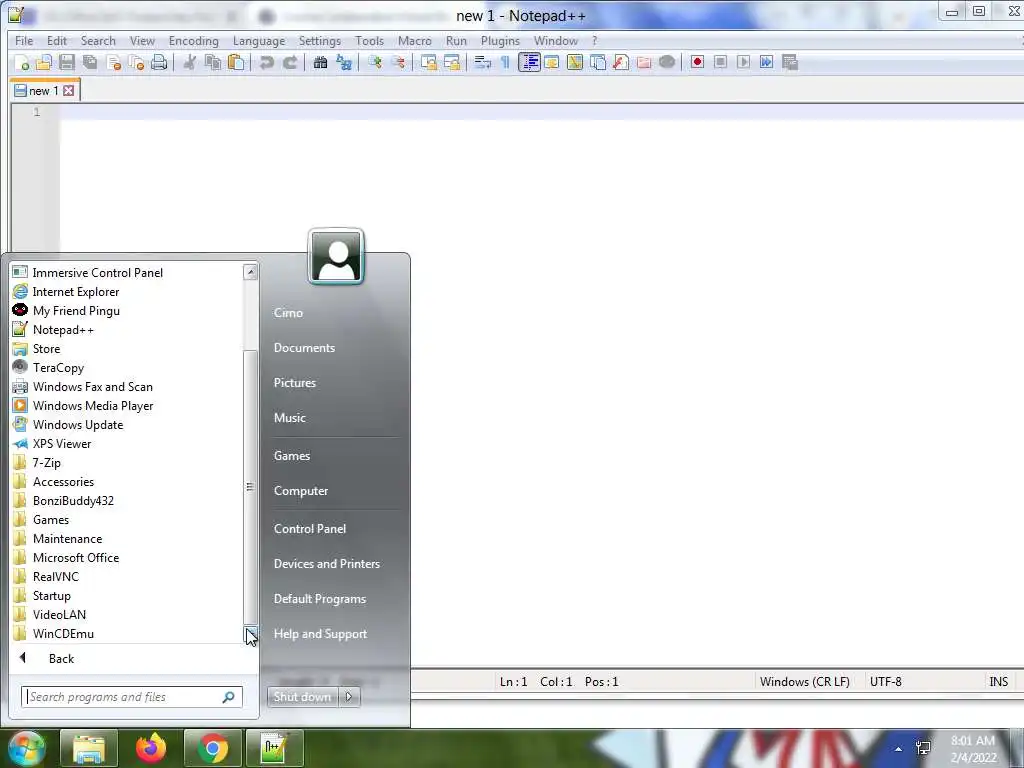Open the Macro menu
This screenshot has height=768, width=1024.
(x=415, y=40)
